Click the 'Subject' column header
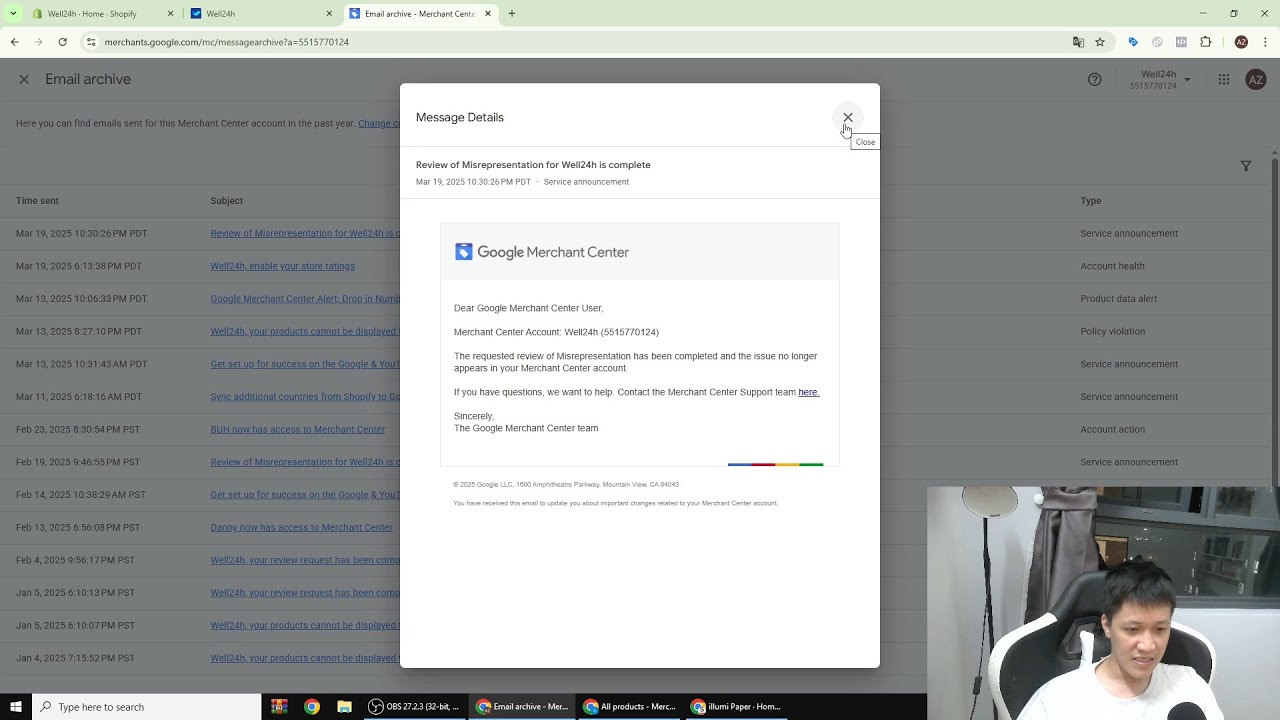 [226, 200]
